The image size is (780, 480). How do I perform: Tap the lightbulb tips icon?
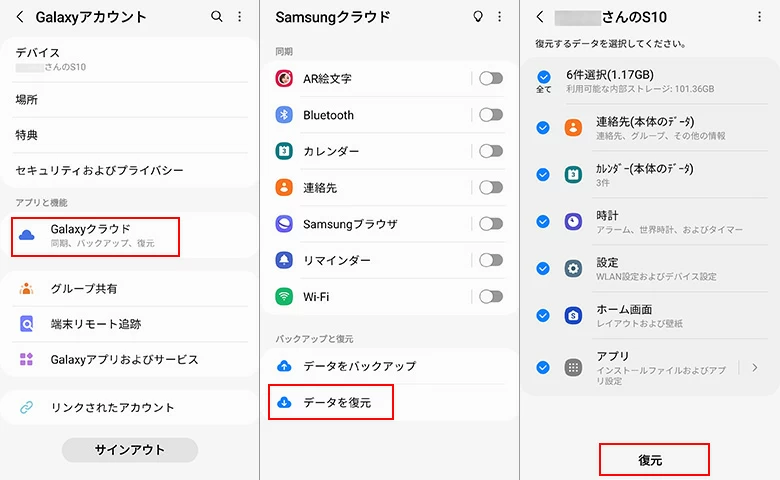477,17
